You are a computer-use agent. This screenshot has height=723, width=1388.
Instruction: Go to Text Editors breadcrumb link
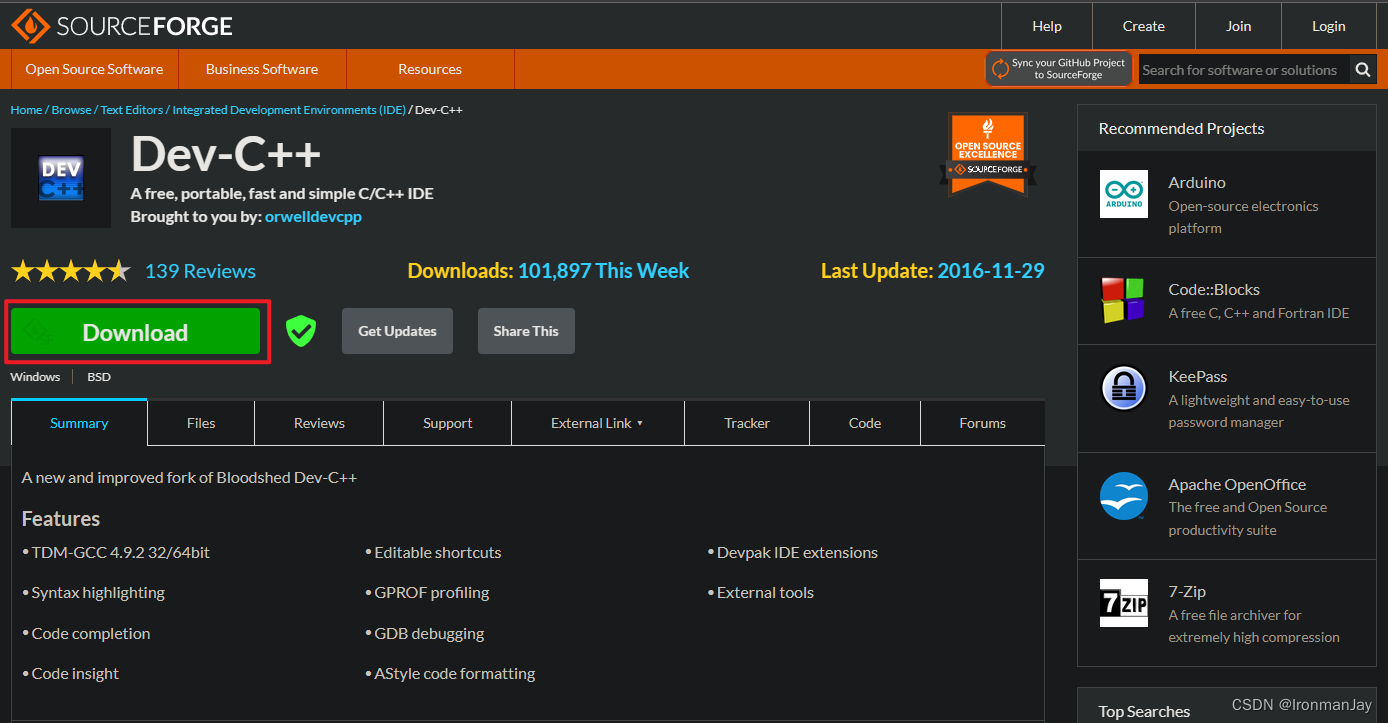coord(132,110)
